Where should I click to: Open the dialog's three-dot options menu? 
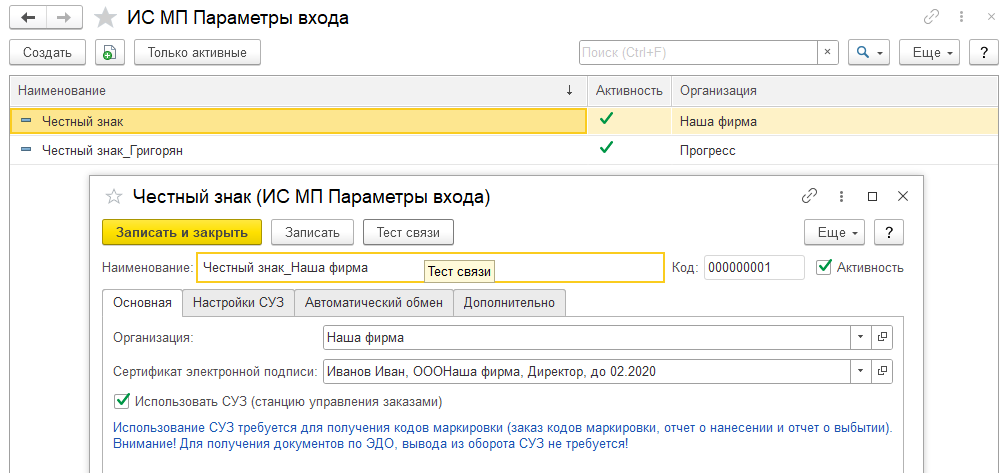click(841, 197)
